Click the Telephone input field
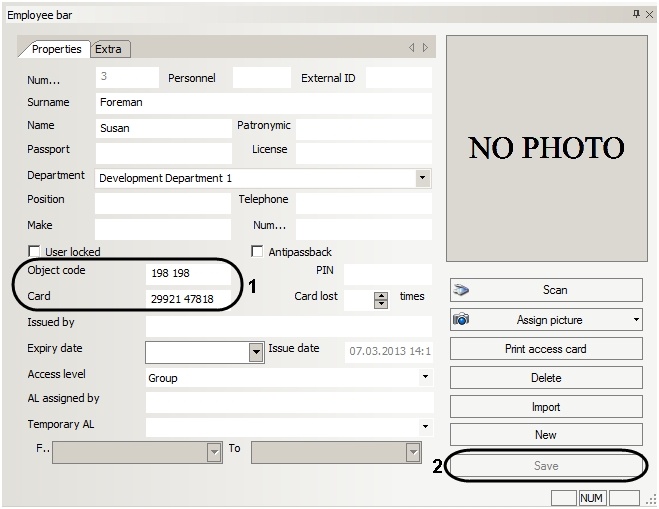Image resolution: width=659 pixels, height=509 pixels. tap(364, 203)
